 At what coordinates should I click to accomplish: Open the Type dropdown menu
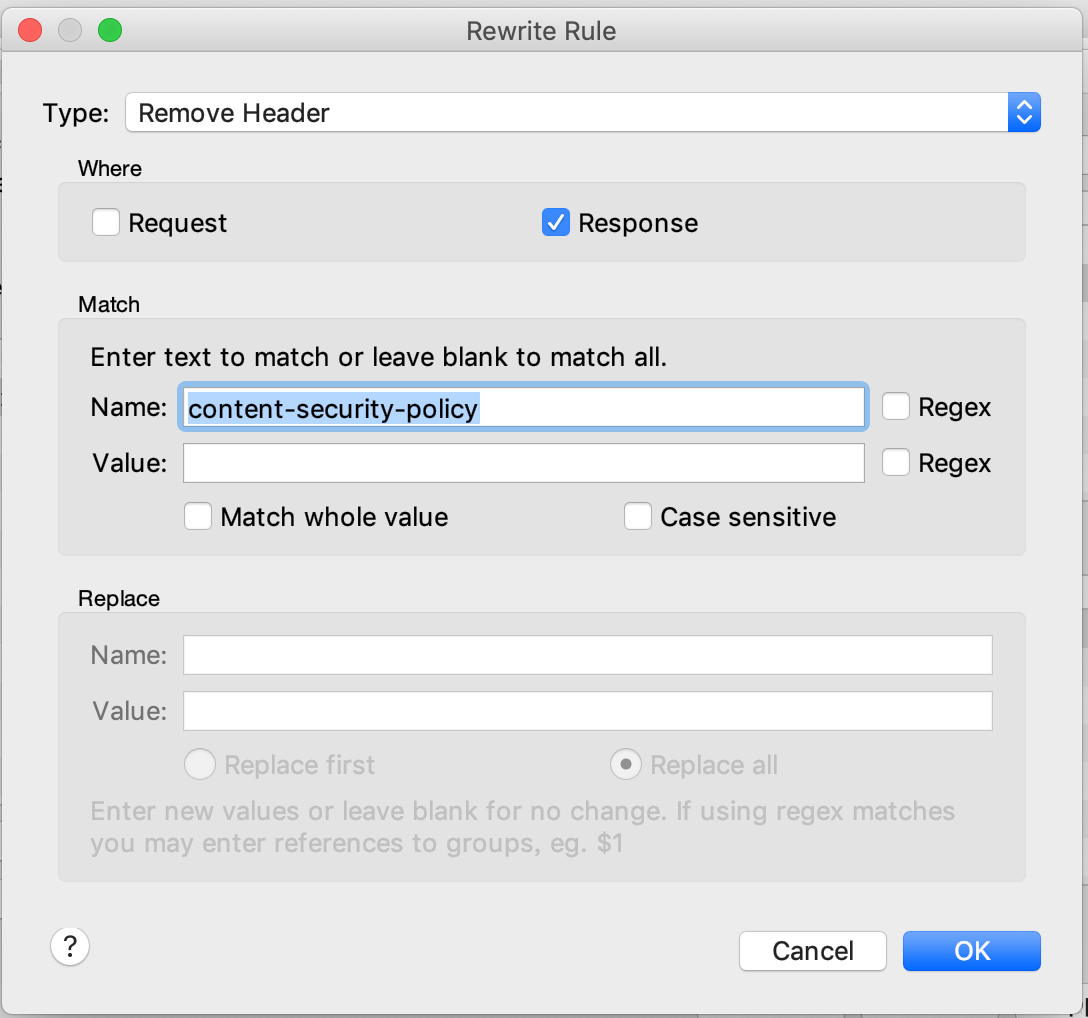pyautogui.click(x=582, y=113)
